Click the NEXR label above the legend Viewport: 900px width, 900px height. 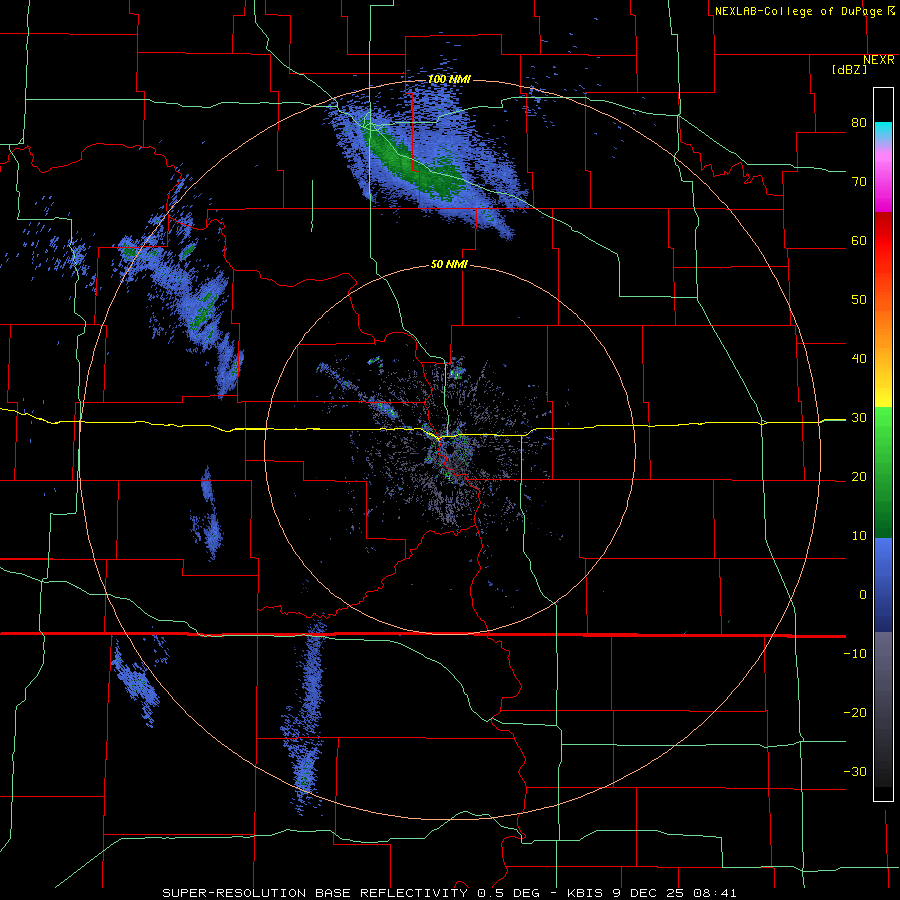click(x=879, y=60)
